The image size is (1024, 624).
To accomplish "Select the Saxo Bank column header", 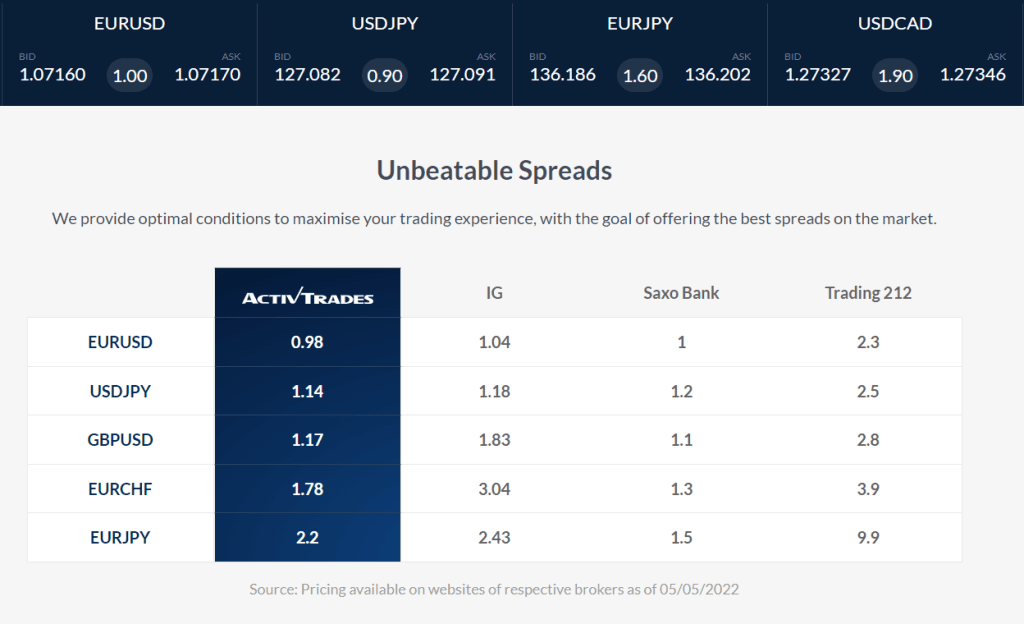I will 681,293.
